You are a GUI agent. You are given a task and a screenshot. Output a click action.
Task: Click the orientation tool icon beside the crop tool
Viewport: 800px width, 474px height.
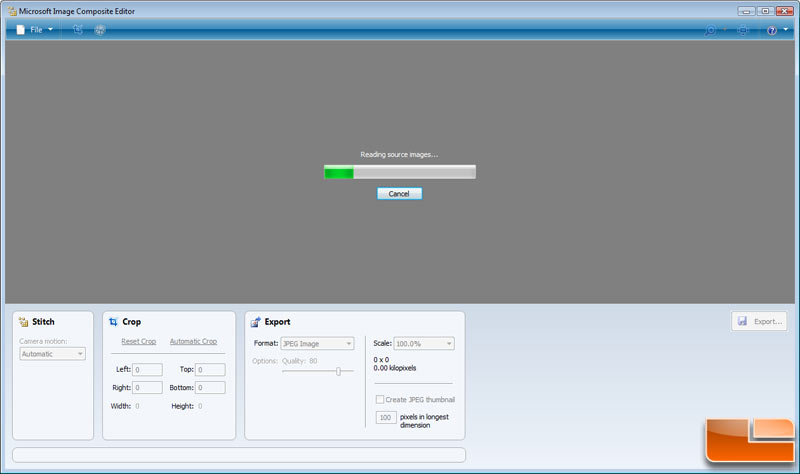point(100,30)
